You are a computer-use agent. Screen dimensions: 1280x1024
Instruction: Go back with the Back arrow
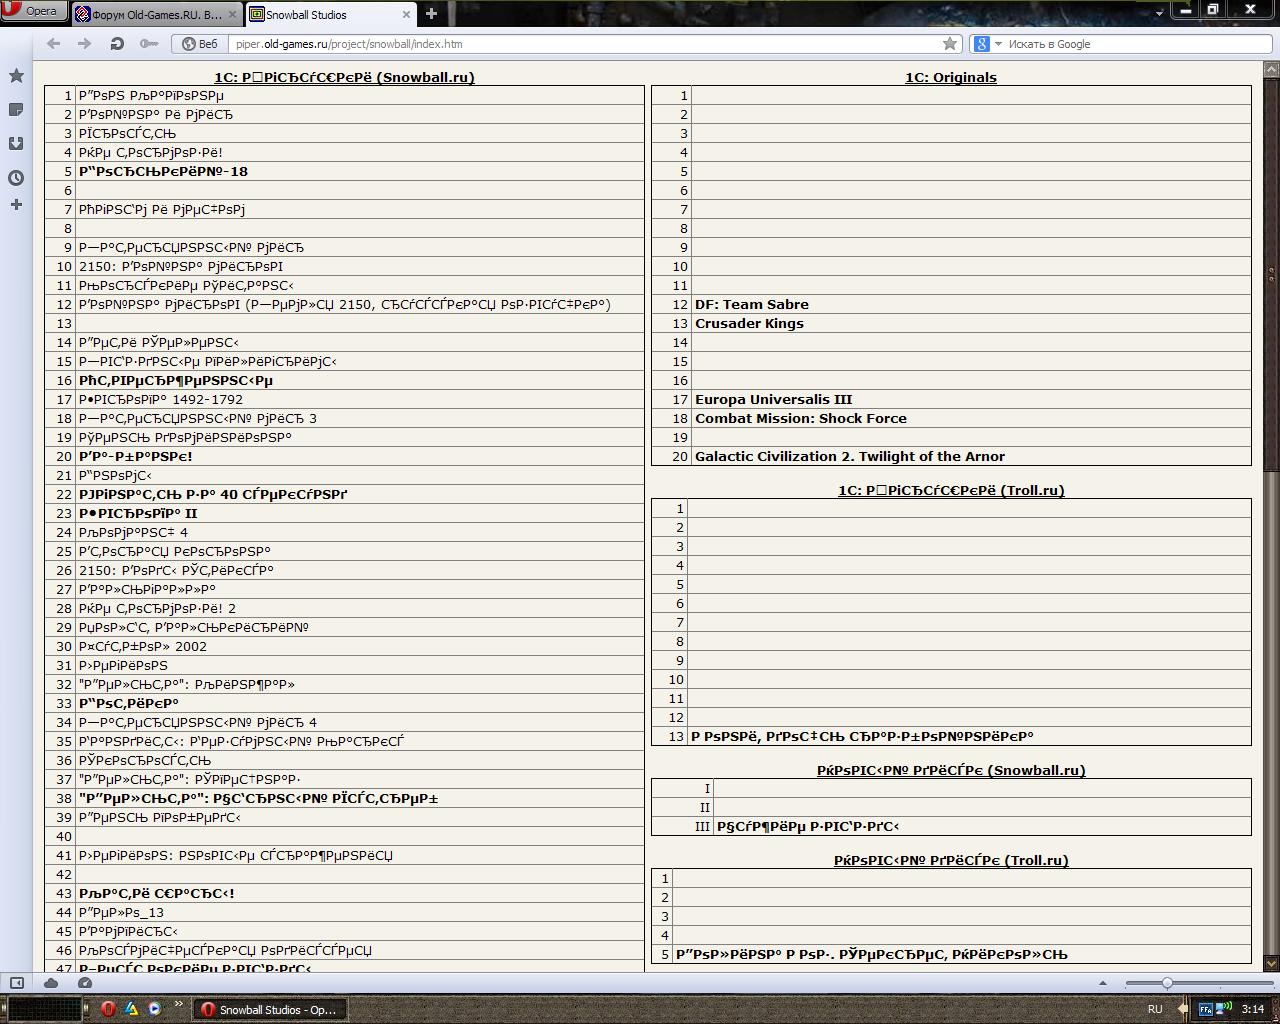[x=54, y=44]
